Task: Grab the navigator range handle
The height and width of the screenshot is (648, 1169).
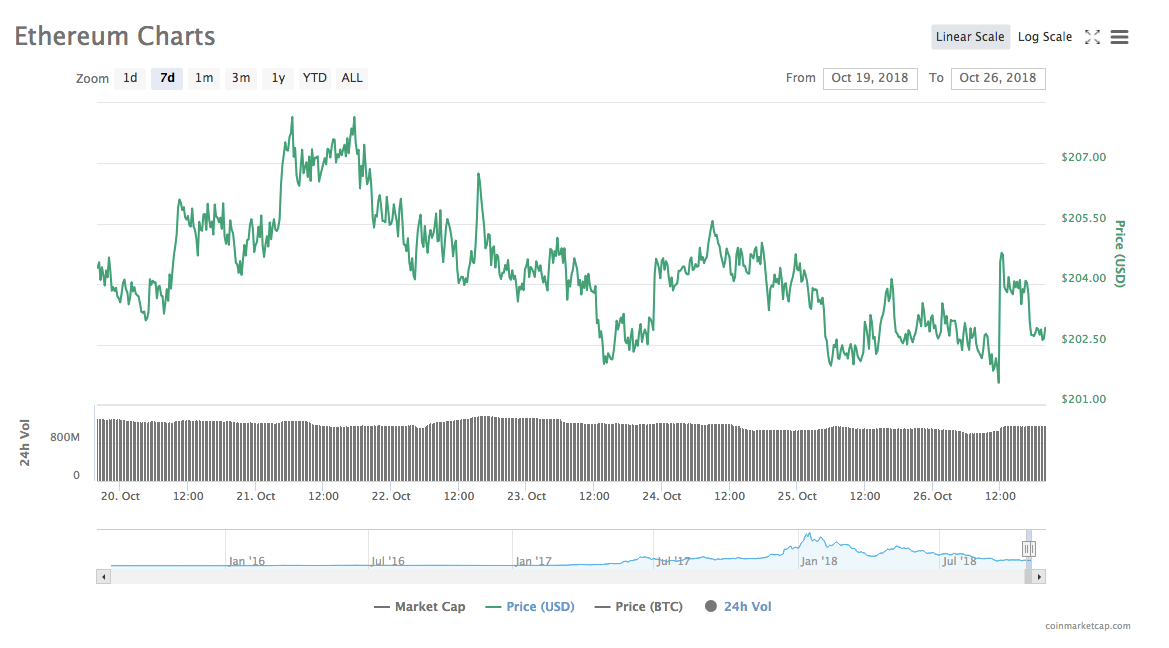Action: pos(1028,550)
